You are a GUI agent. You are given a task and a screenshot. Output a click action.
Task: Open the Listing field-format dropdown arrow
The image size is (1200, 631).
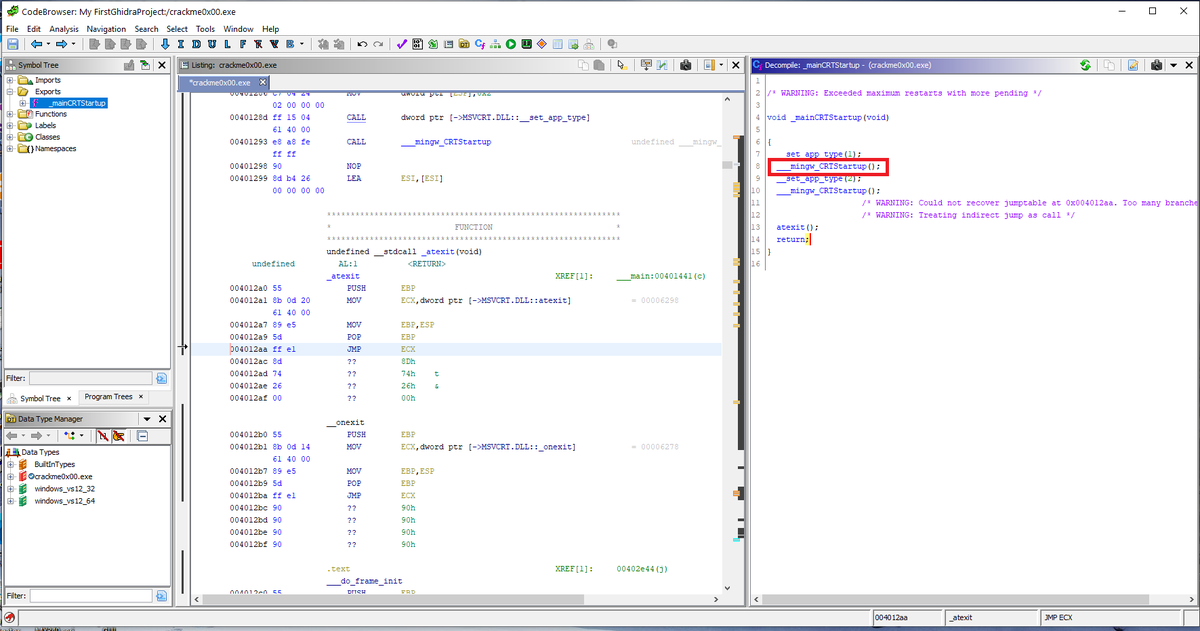(x=721, y=65)
